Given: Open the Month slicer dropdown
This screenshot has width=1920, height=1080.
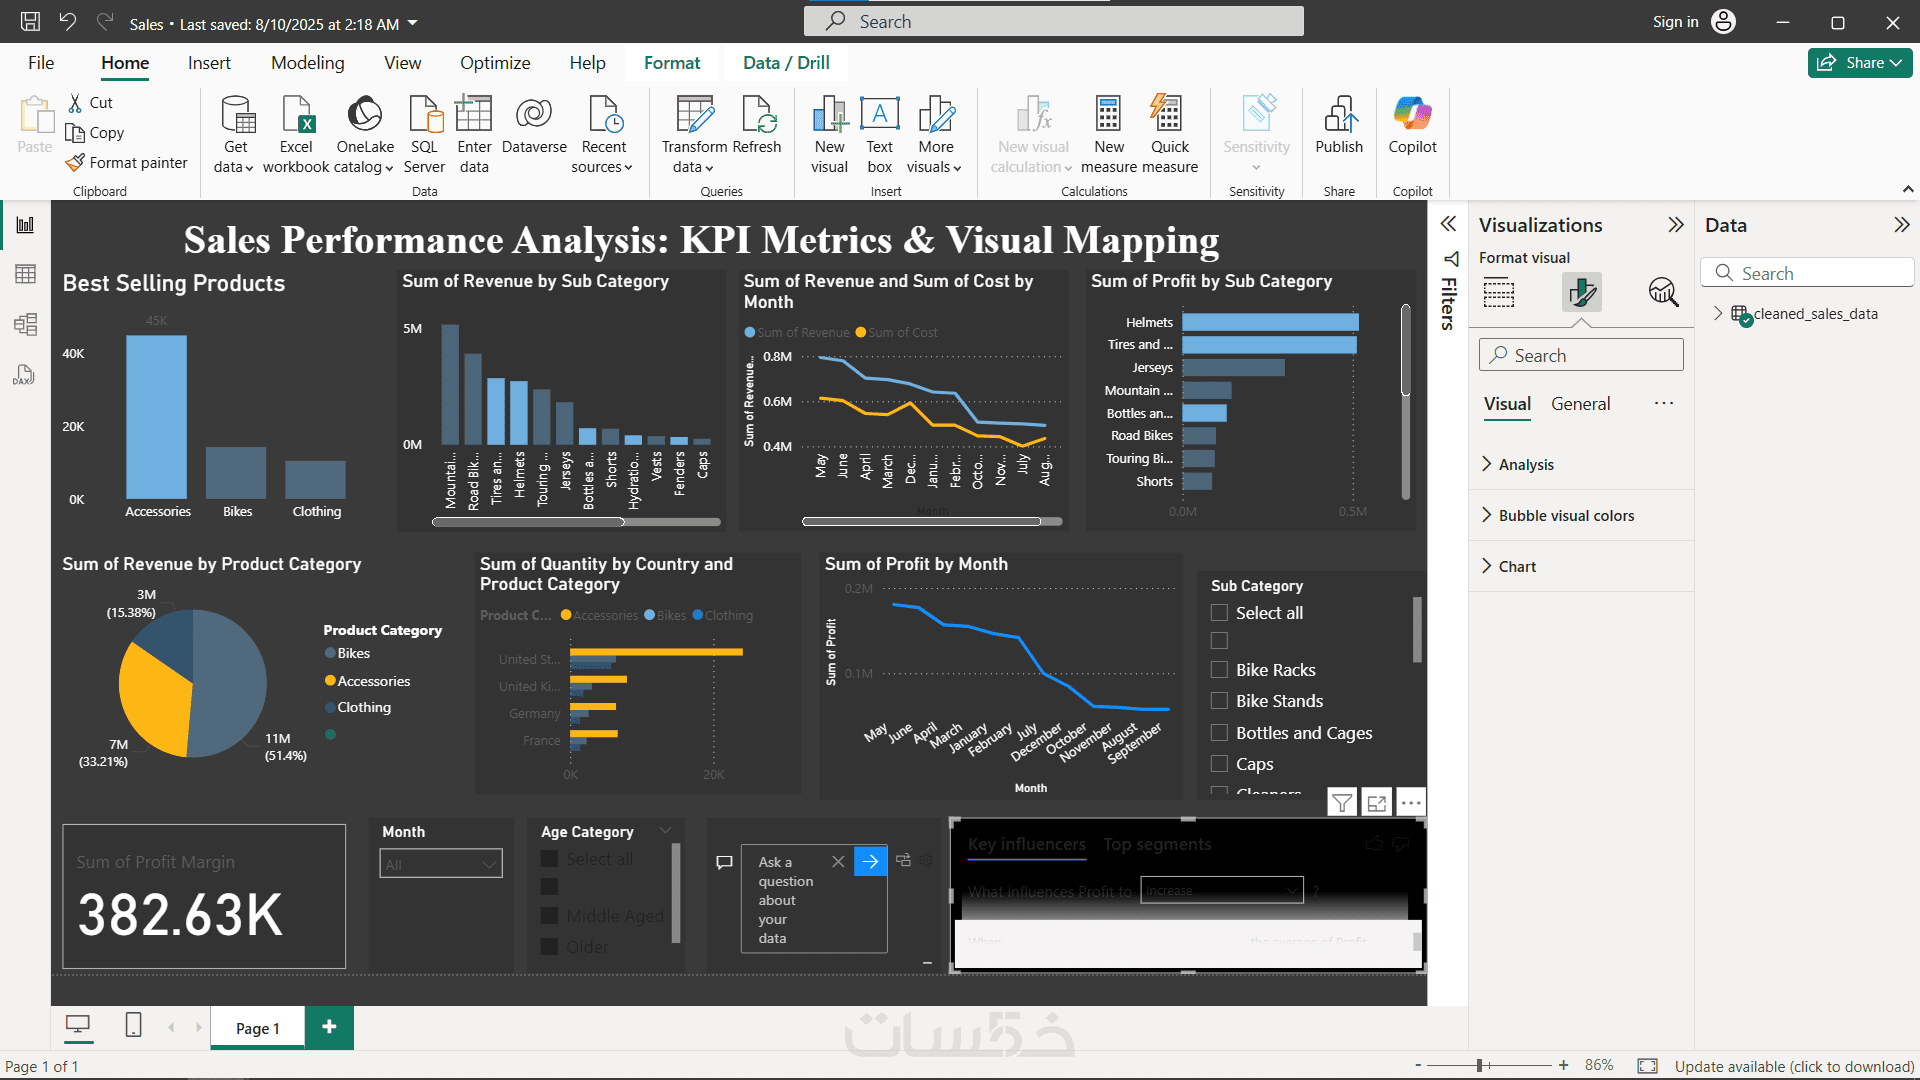Looking at the screenshot, I should click(441, 864).
